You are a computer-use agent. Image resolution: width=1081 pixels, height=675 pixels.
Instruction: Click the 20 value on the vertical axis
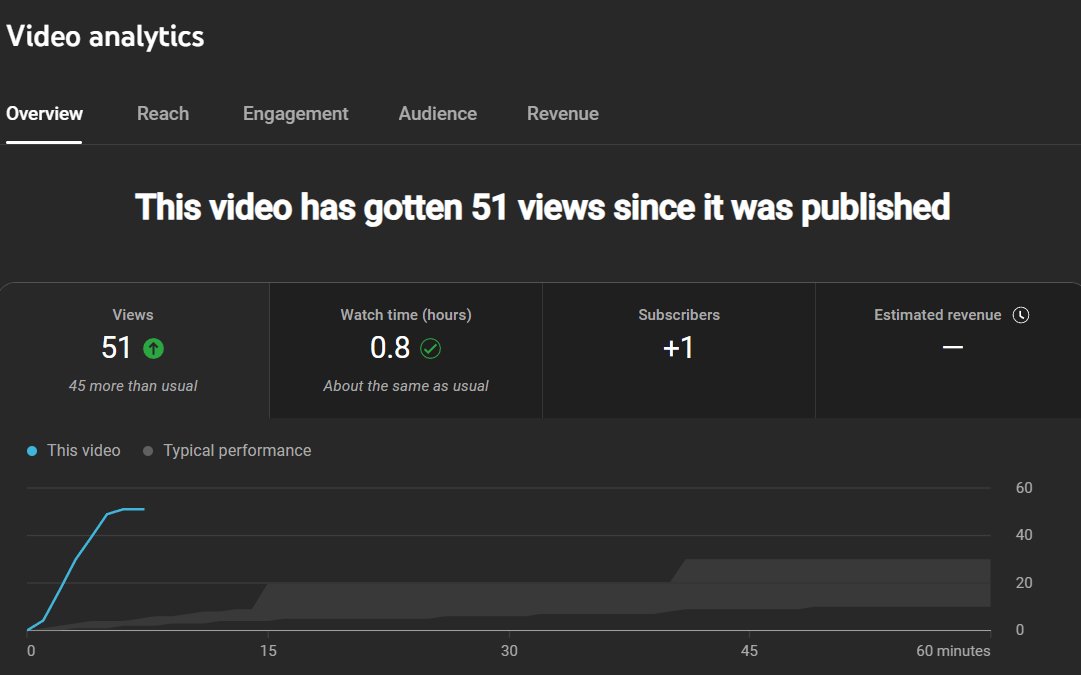point(1024,583)
